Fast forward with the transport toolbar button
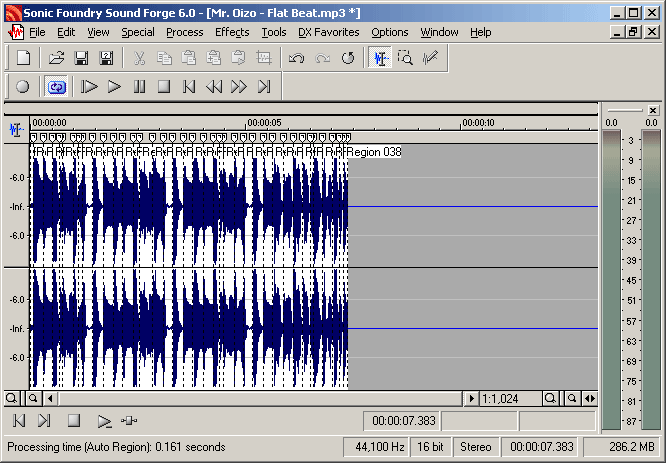This screenshot has height=463, width=666. [x=239, y=87]
